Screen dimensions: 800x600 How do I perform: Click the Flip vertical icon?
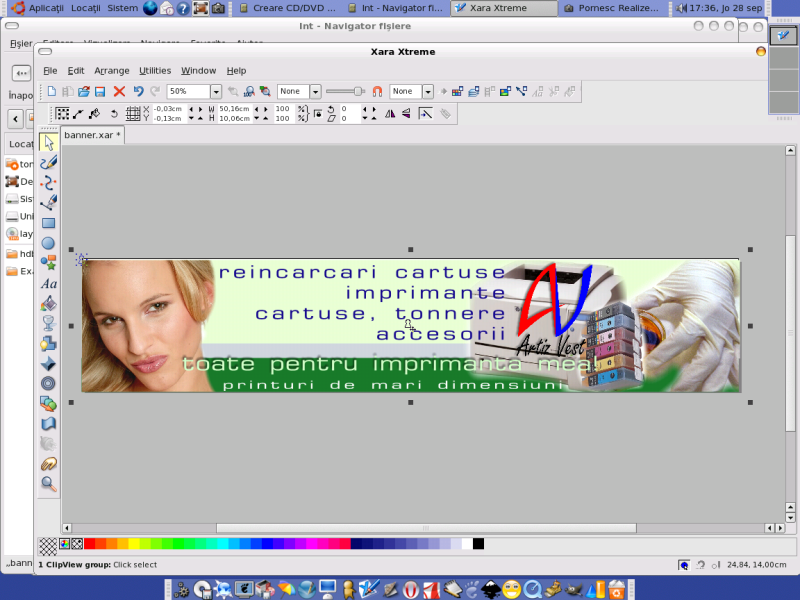pos(406,113)
